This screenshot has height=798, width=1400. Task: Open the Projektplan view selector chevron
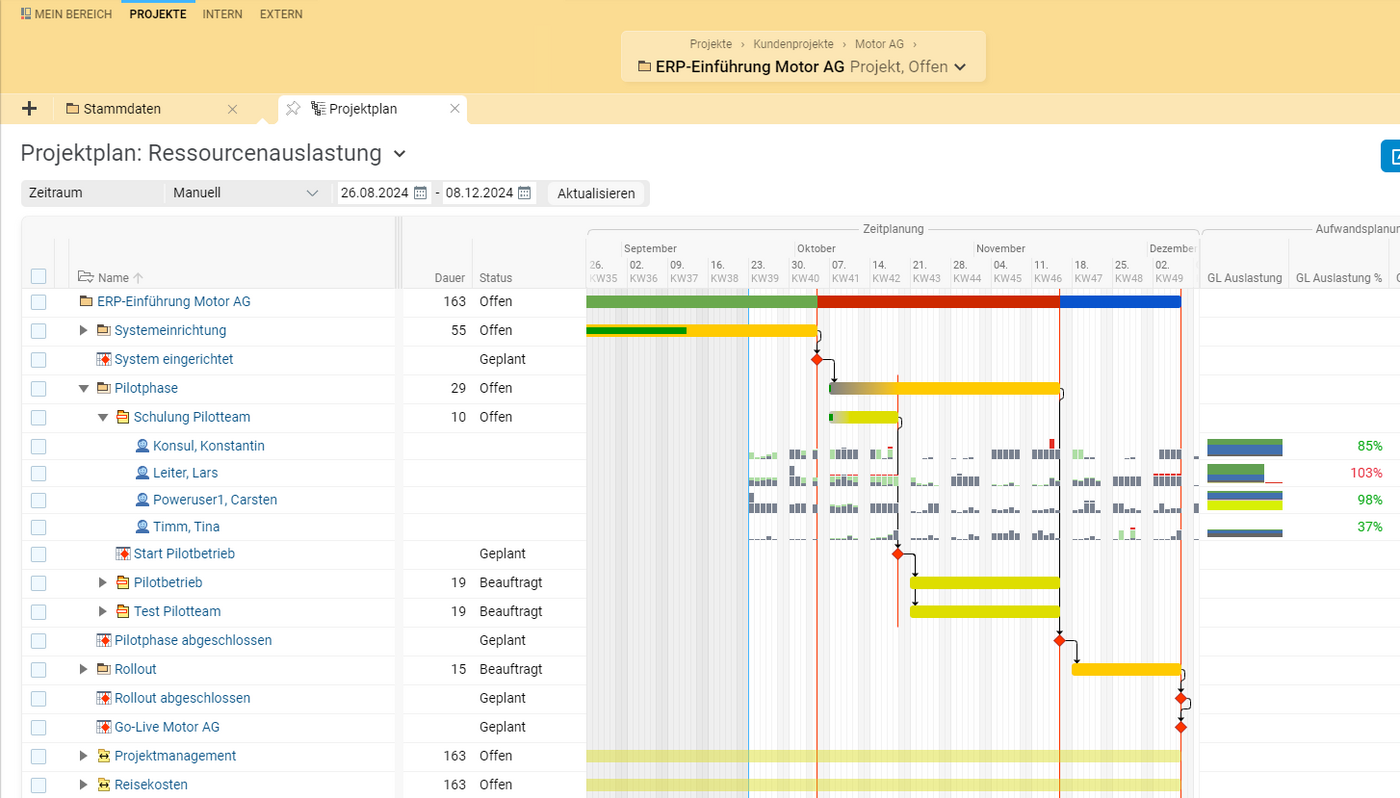(x=400, y=154)
